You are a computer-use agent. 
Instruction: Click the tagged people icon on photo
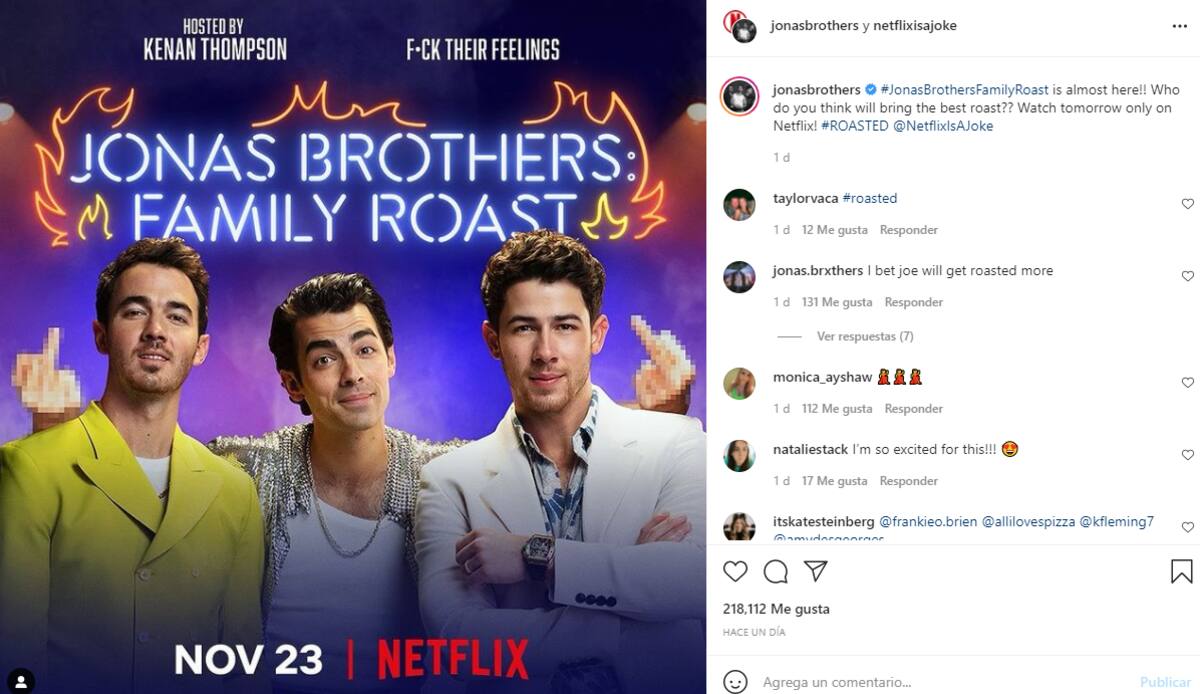(20, 681)
